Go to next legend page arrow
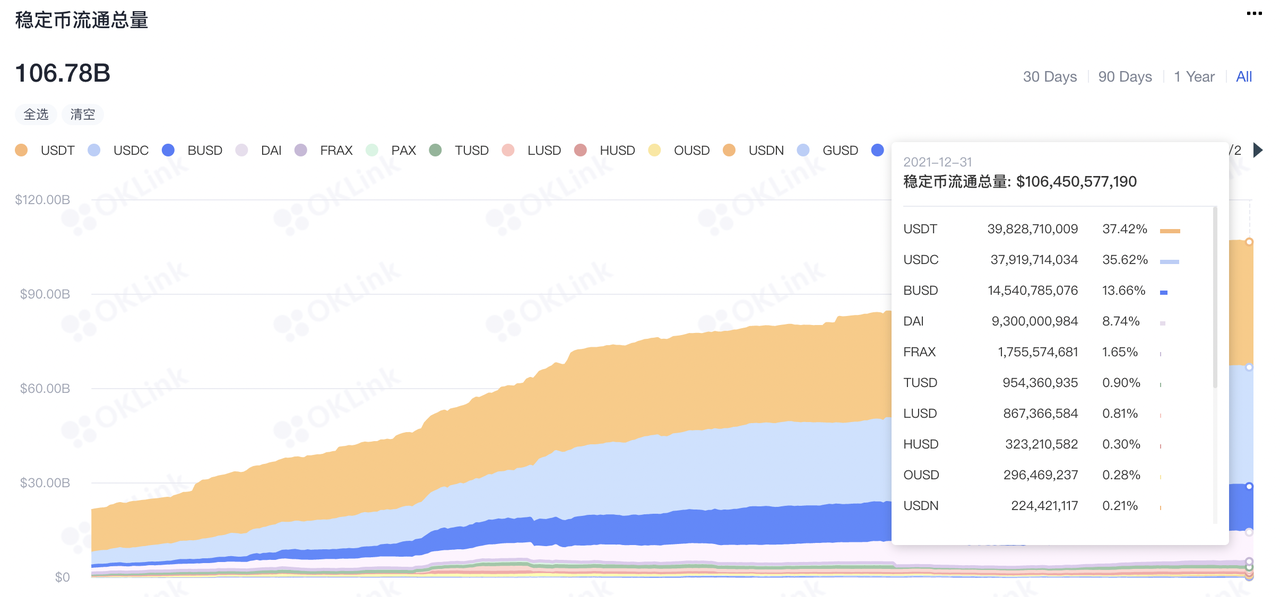This screenshot has width=1280, height=597. tap(1258, 150)
